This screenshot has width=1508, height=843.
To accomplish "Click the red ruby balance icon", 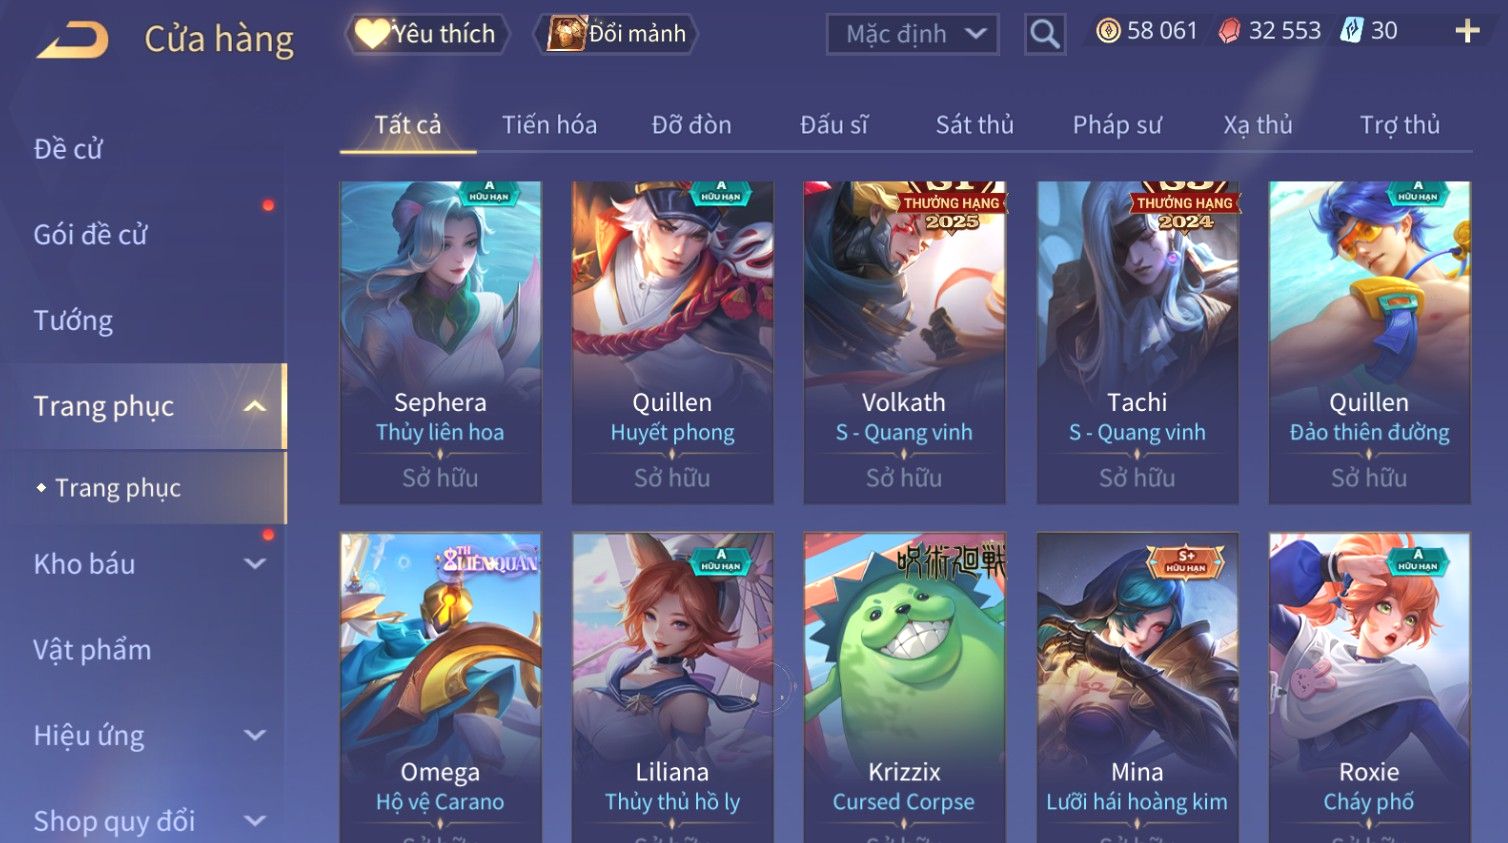I will (1229, 31).
